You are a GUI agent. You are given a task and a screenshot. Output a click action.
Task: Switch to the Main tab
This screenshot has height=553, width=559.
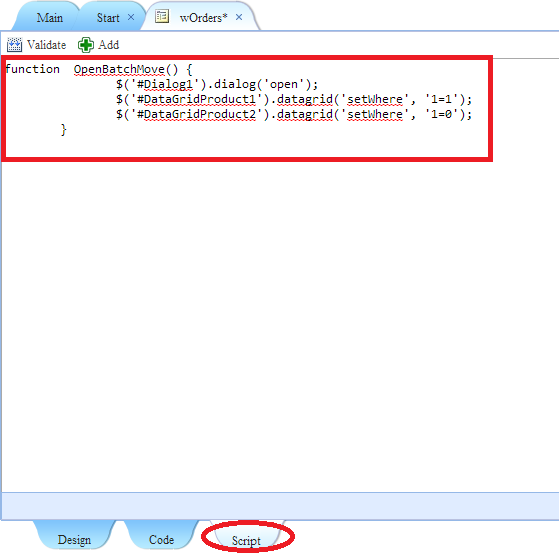coord(50,17)
